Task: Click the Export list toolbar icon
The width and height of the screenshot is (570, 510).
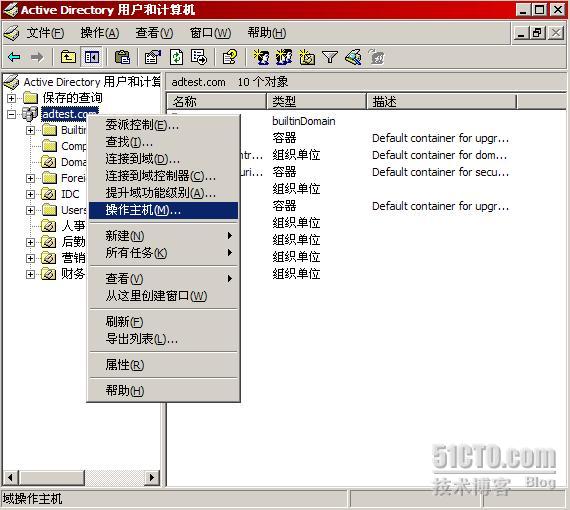Action: 199,57
